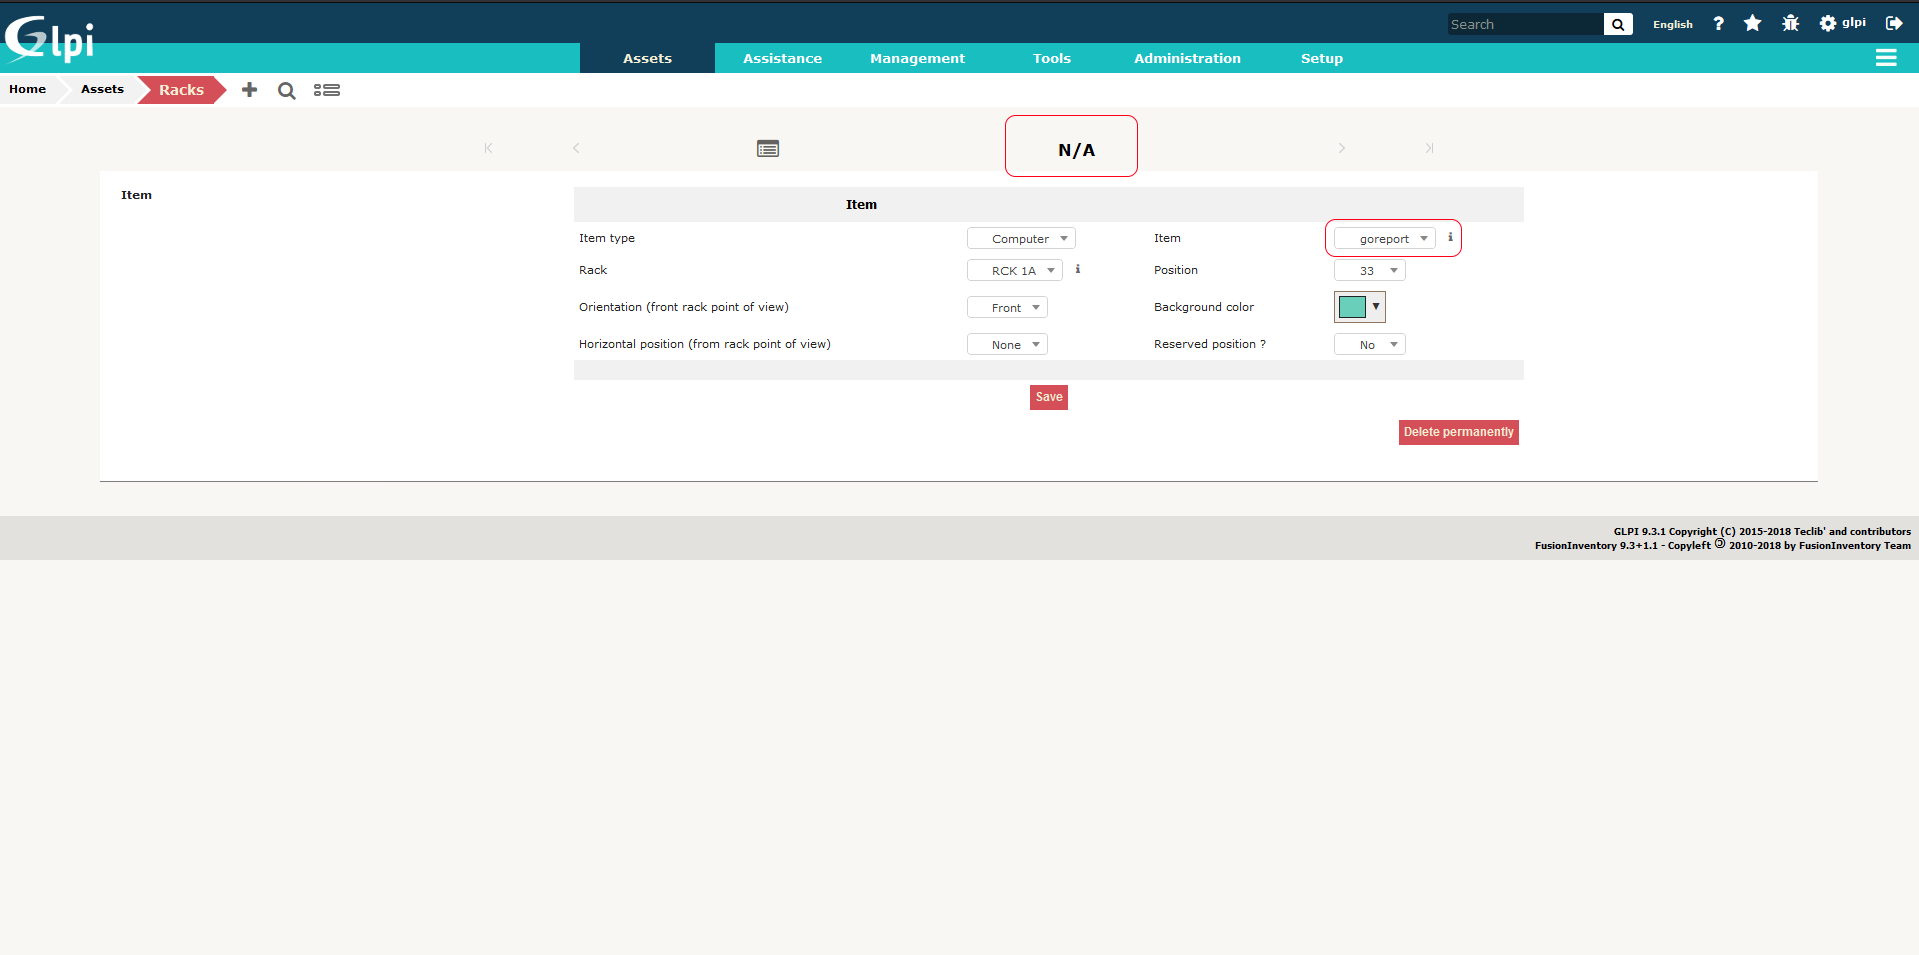The height and width of the screenshot is (955, 1919).
Task: Open the Assistance menu
Action: (782, 58)
